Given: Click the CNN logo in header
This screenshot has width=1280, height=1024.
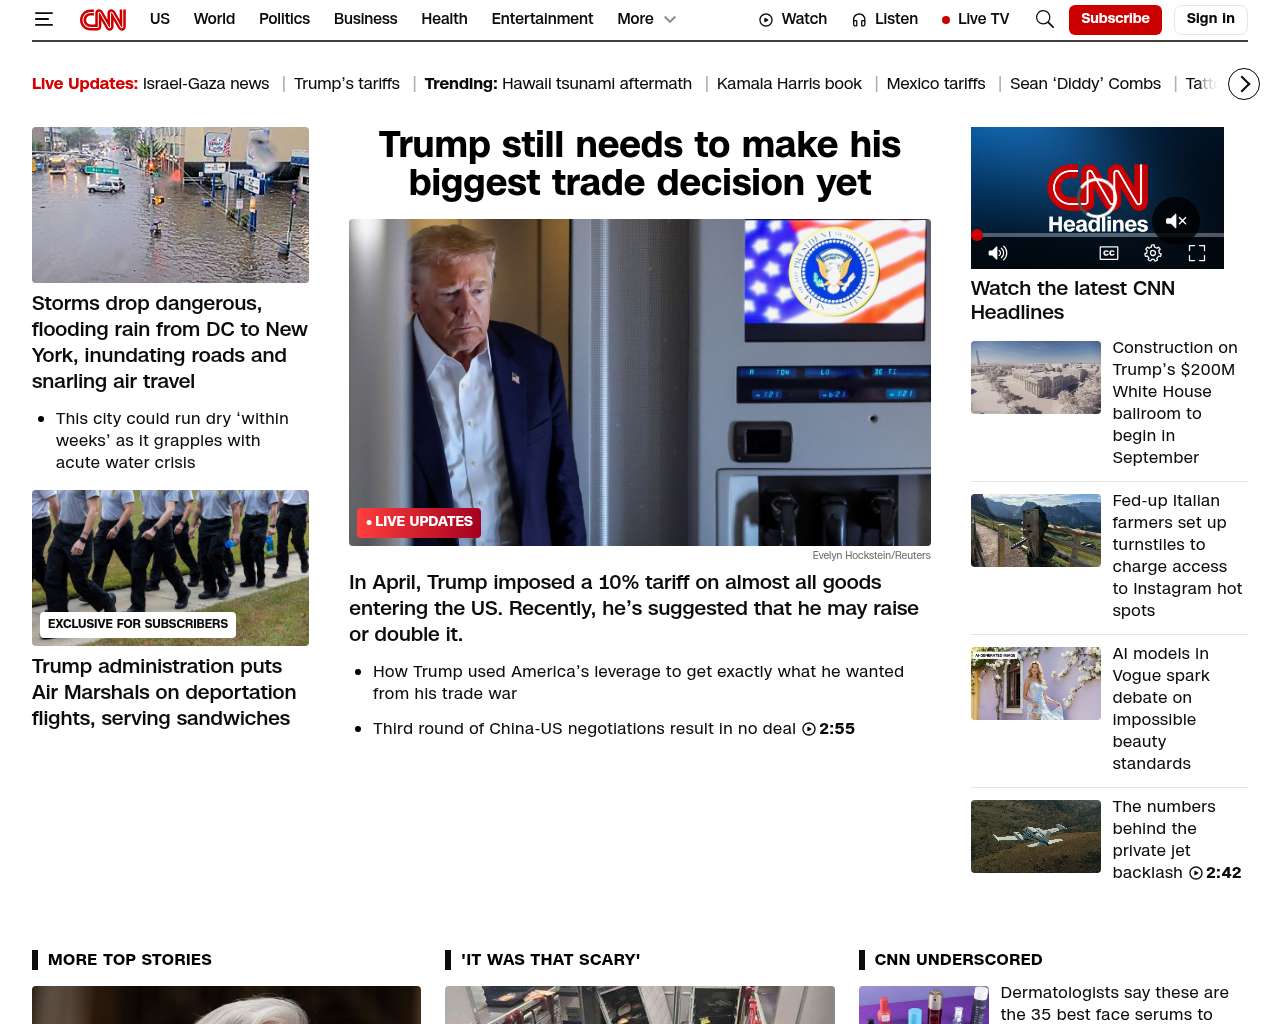Looking at the screenshot, I should click(x=103, y=19).
